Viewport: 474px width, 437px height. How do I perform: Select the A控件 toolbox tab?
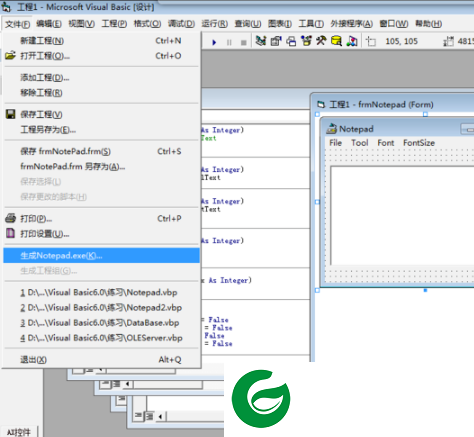19,432
